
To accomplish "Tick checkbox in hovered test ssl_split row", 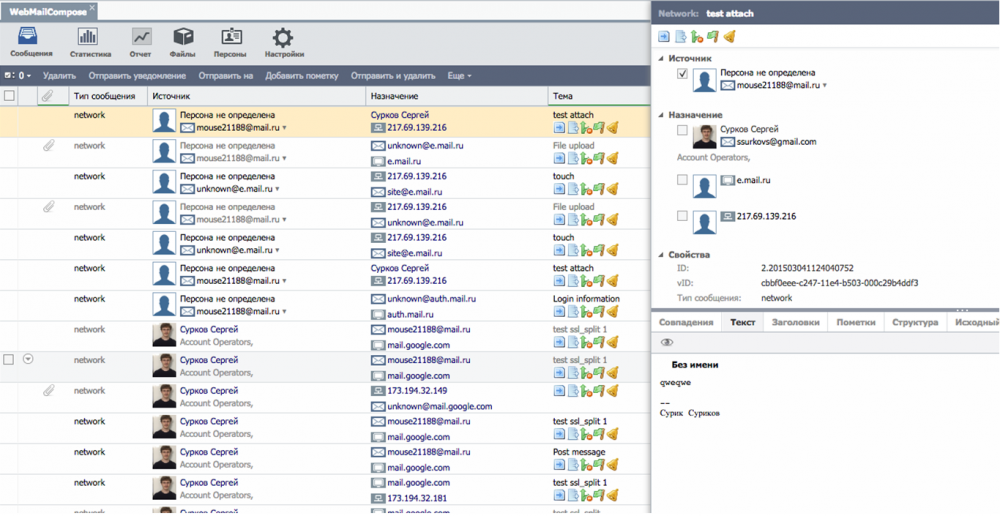I will click(9, 360).
